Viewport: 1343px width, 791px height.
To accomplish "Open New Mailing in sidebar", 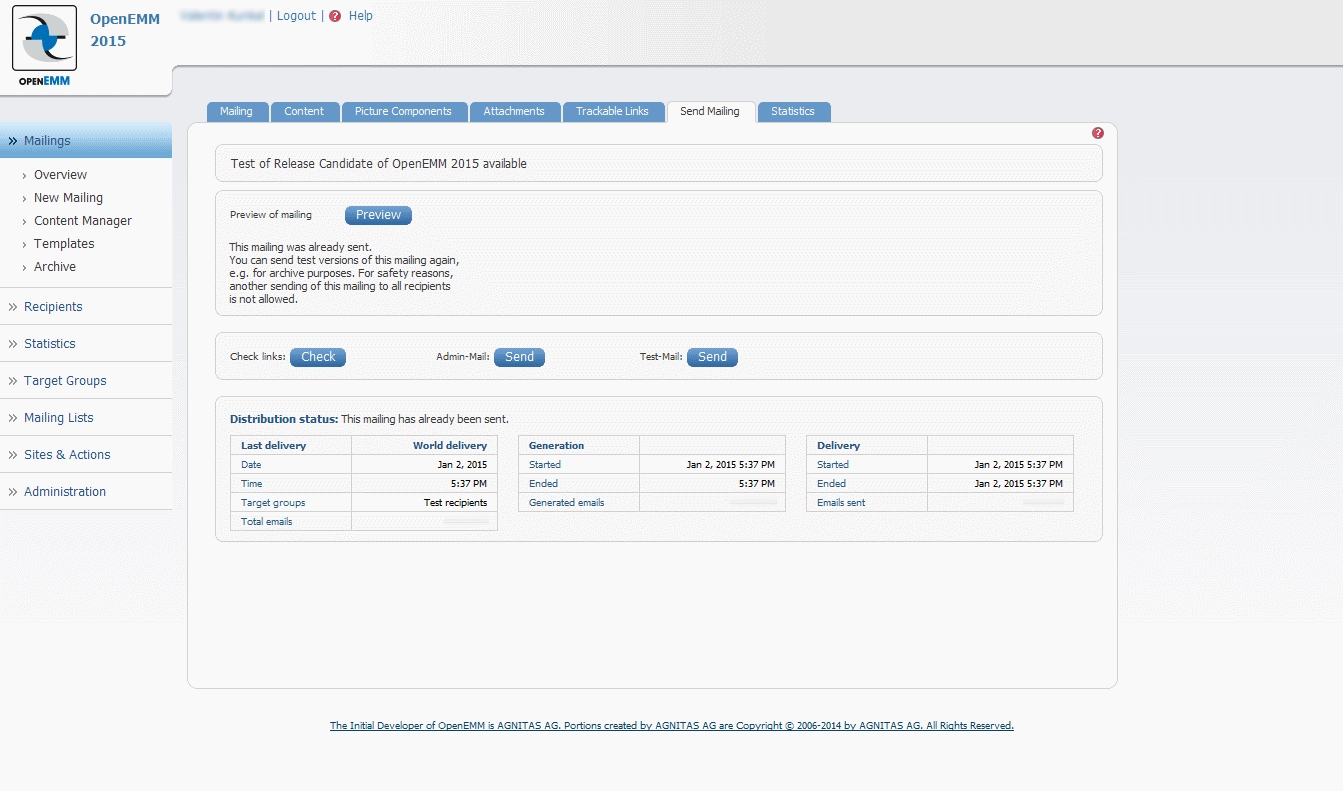I will pos(68,198).
